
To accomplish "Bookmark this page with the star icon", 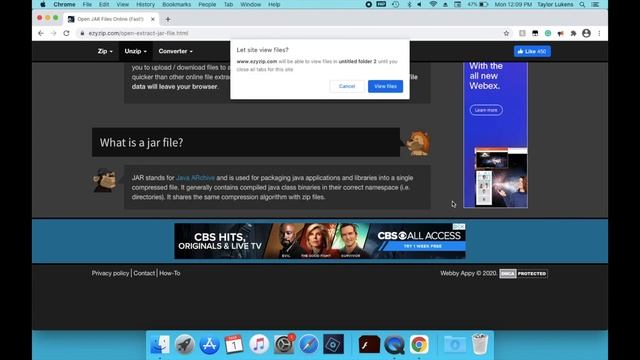I will click(506, 33).
